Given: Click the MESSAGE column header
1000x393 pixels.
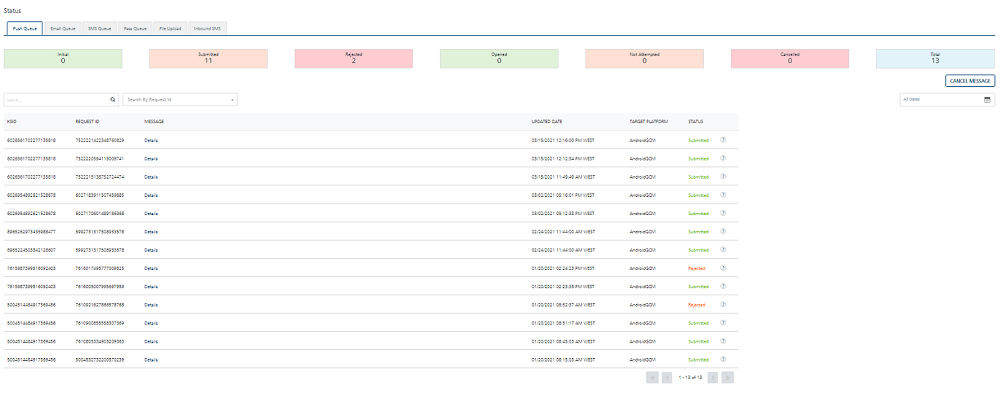Looking at the screenshot, I should click(154, 121).
